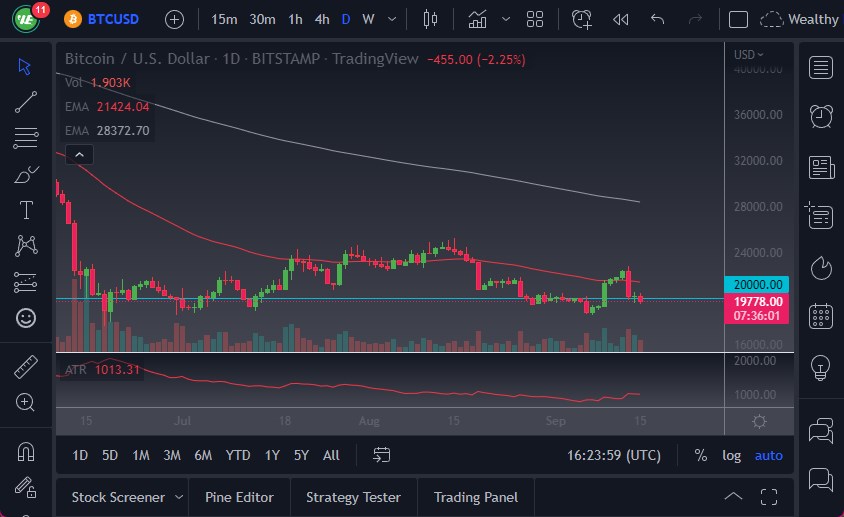Select the trend line drawing tool
Screen dimensions: 844x517
click(26, 101)
